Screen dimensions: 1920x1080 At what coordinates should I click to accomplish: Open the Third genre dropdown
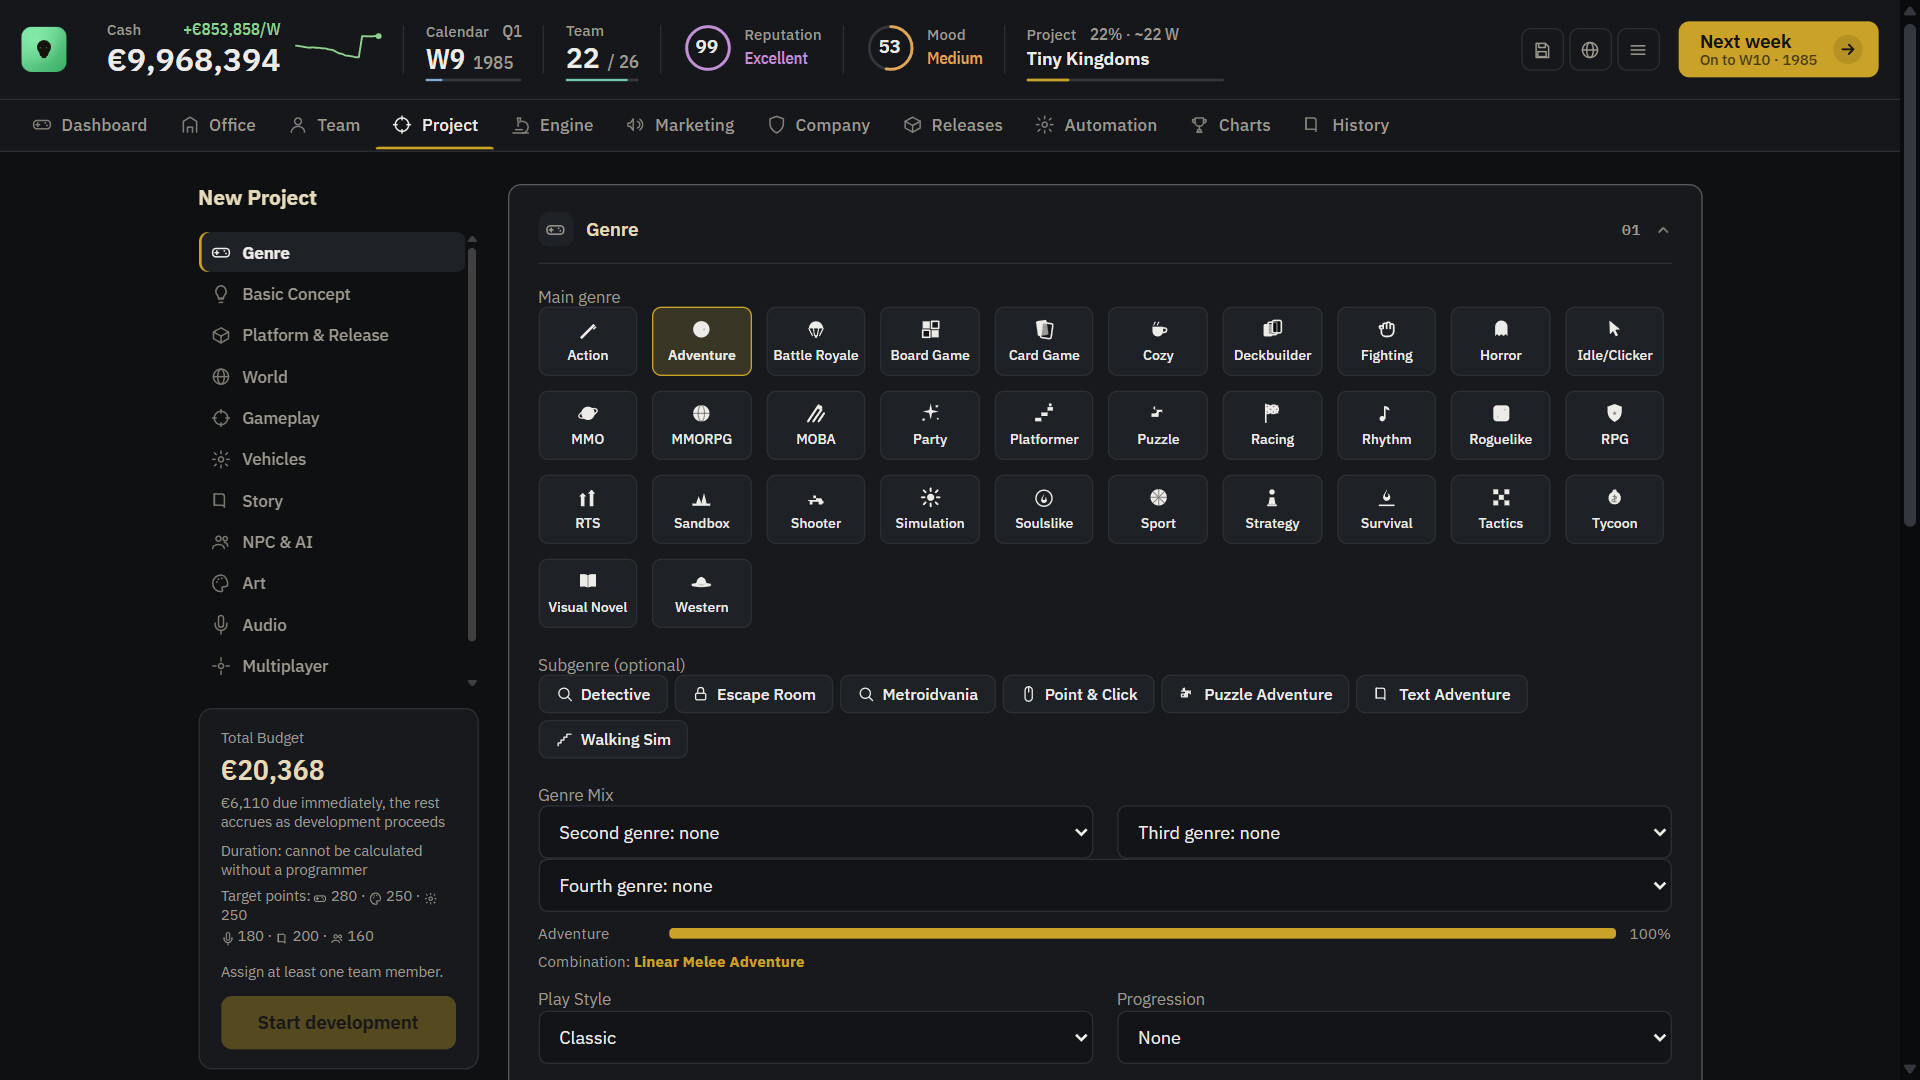pyautogui.click(x=1394, y=833)
